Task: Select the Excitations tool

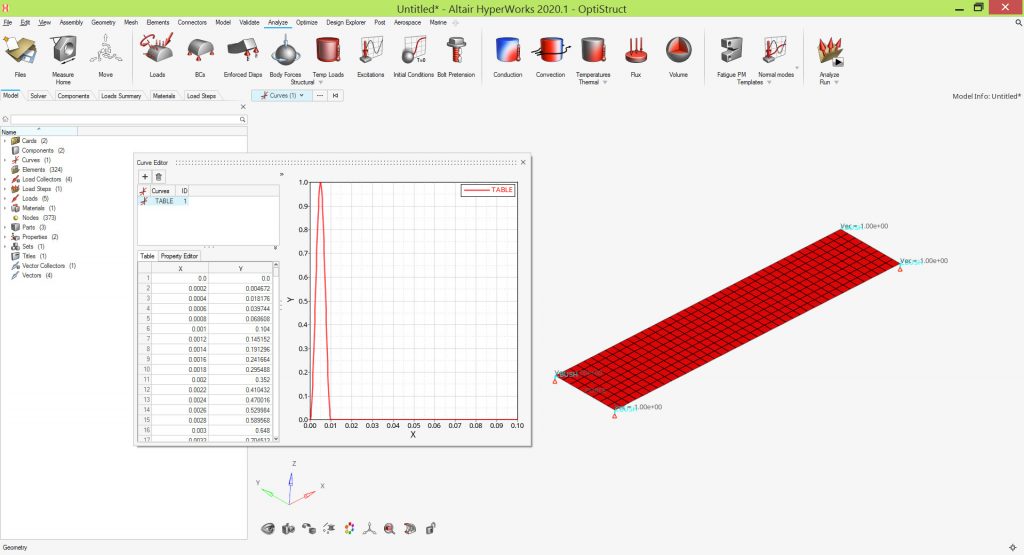Action: tap(371, 52)
